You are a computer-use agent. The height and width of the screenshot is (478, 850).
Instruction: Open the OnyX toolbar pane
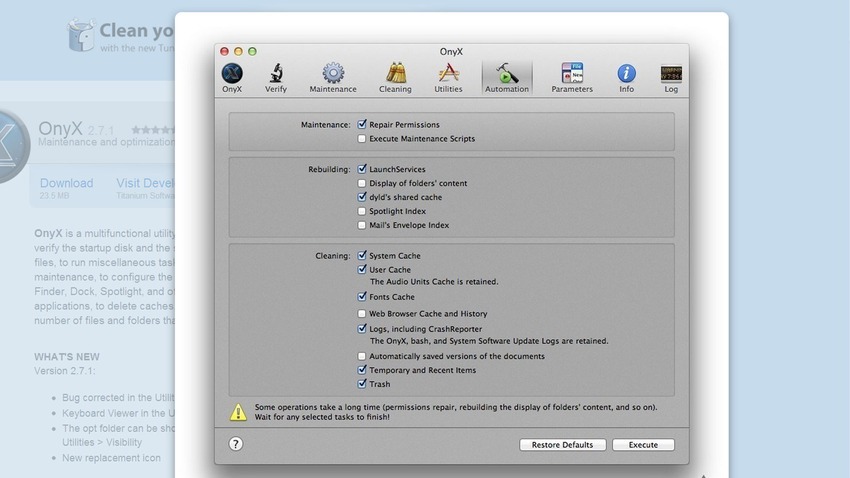(232, 76)
